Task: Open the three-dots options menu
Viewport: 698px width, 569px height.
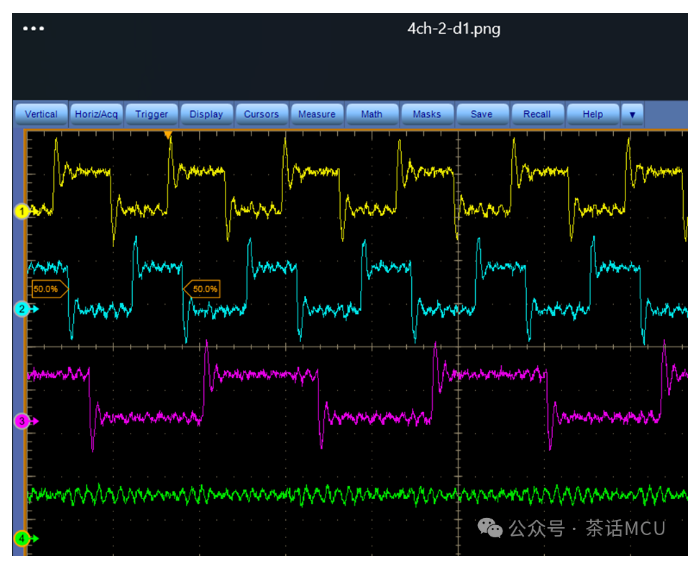Action: pyautogui.click(x=33, y=28)
